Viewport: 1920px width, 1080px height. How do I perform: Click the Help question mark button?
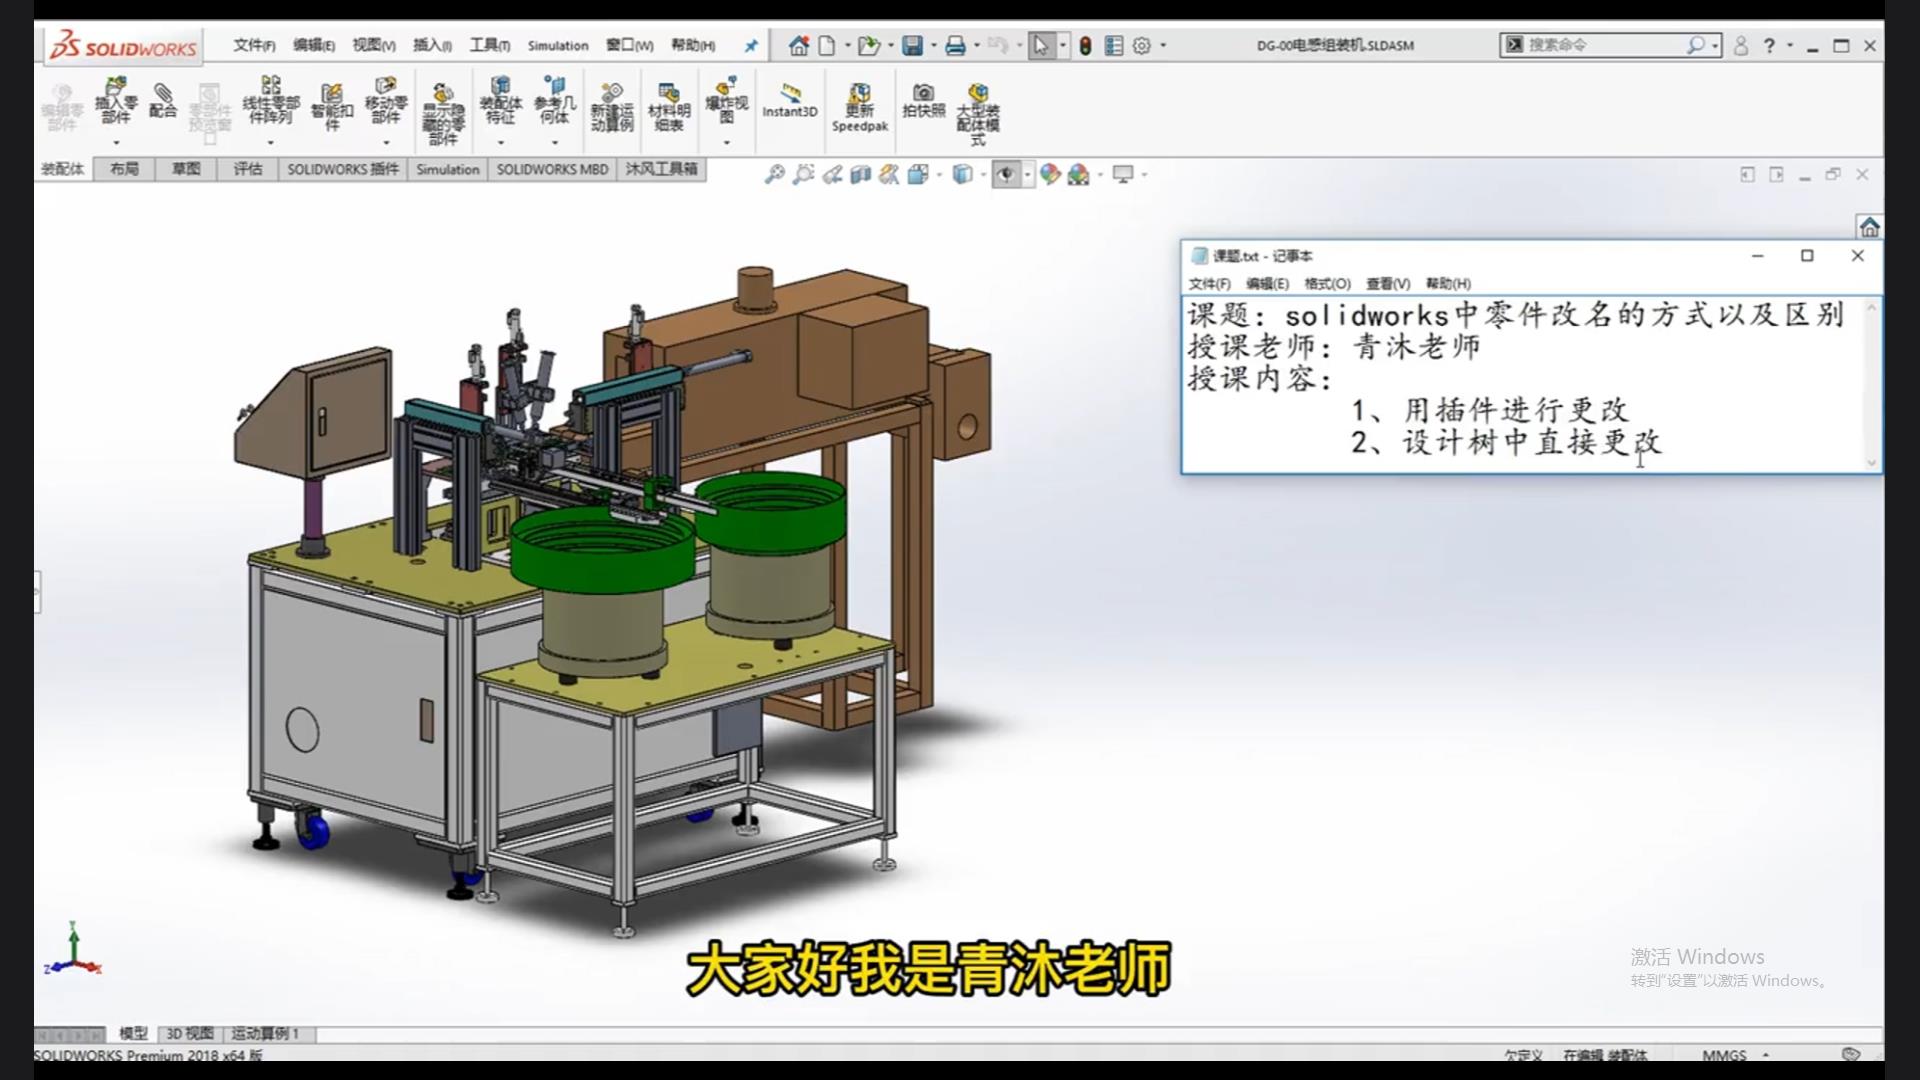1769,45
